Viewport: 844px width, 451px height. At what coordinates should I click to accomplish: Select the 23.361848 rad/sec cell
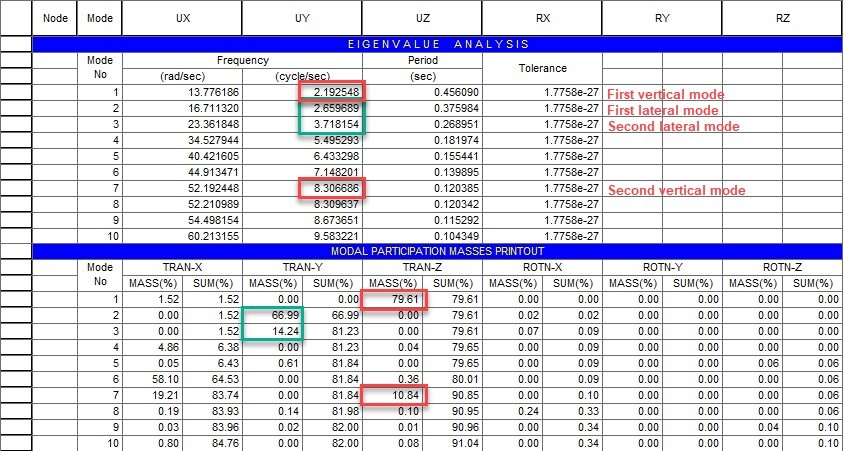click(x=182, y=124)
